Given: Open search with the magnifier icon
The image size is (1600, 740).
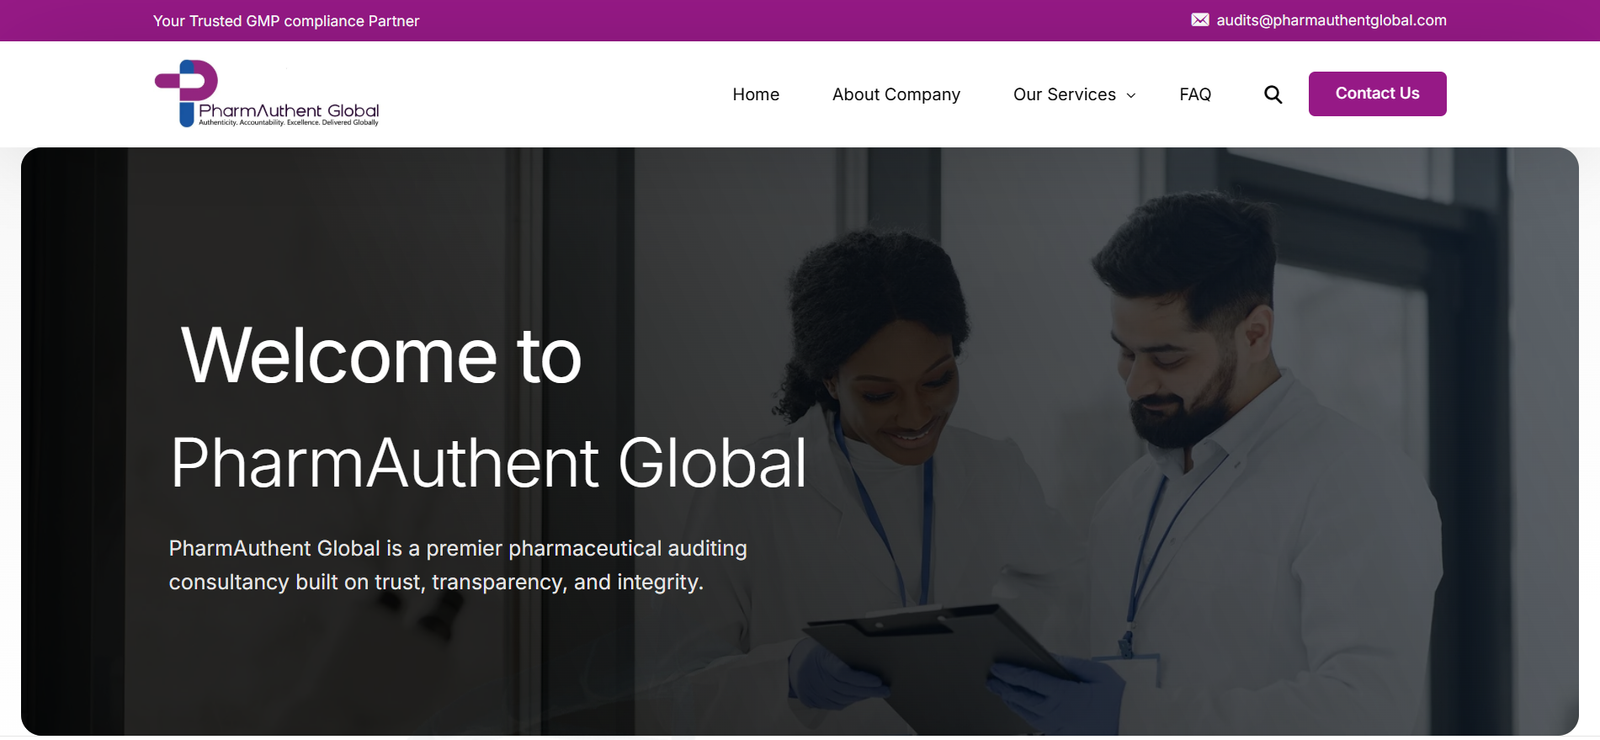Looking at the screenshot, I should point(1273,94).
